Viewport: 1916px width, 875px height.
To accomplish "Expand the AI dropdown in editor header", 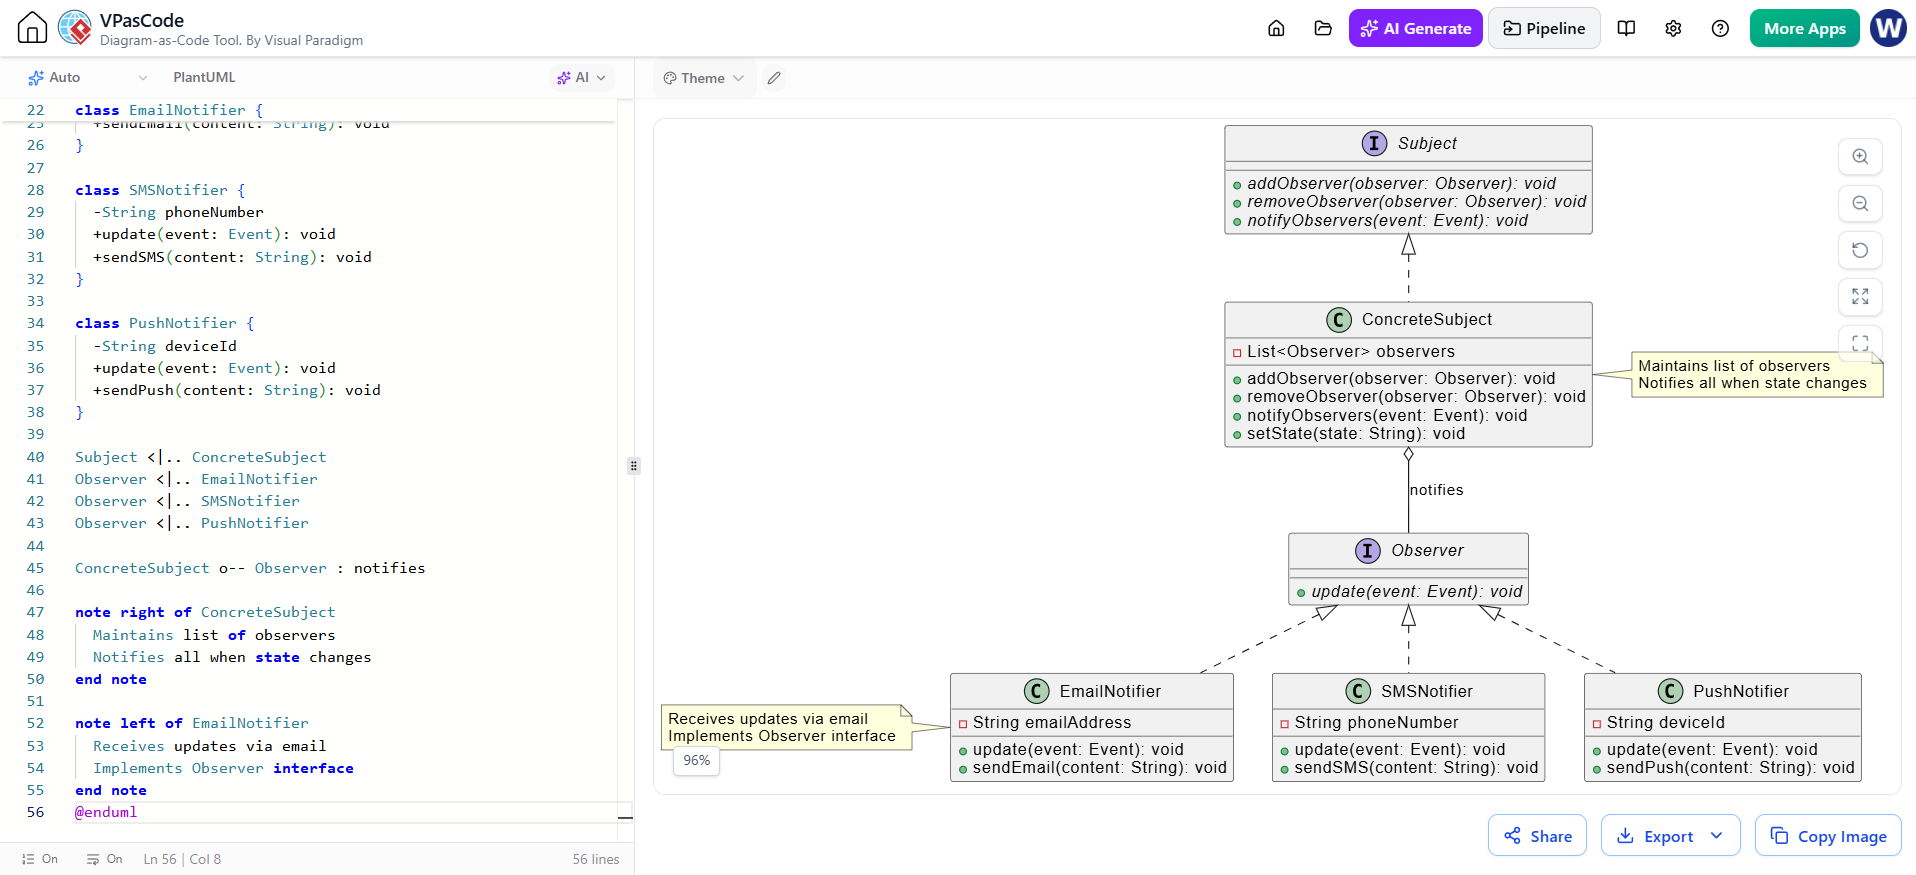I will [x=581, y=77].
